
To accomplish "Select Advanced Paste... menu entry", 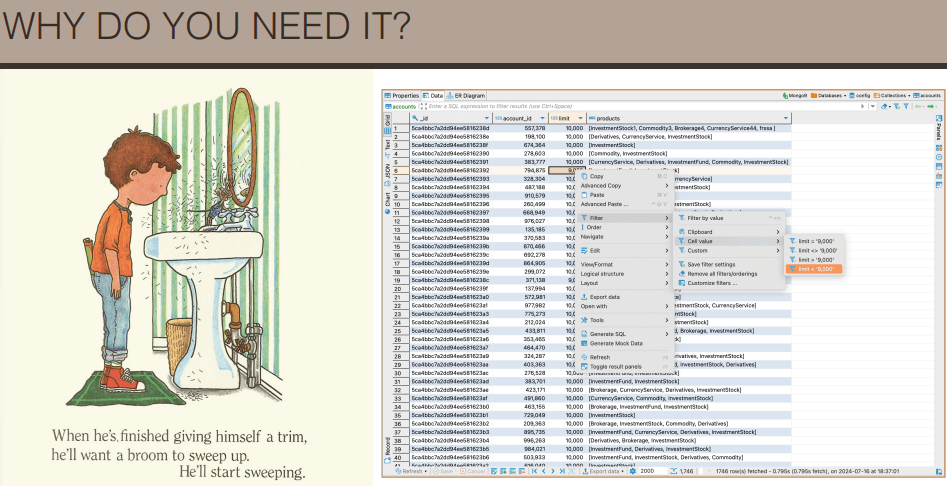I will [624, 204].
